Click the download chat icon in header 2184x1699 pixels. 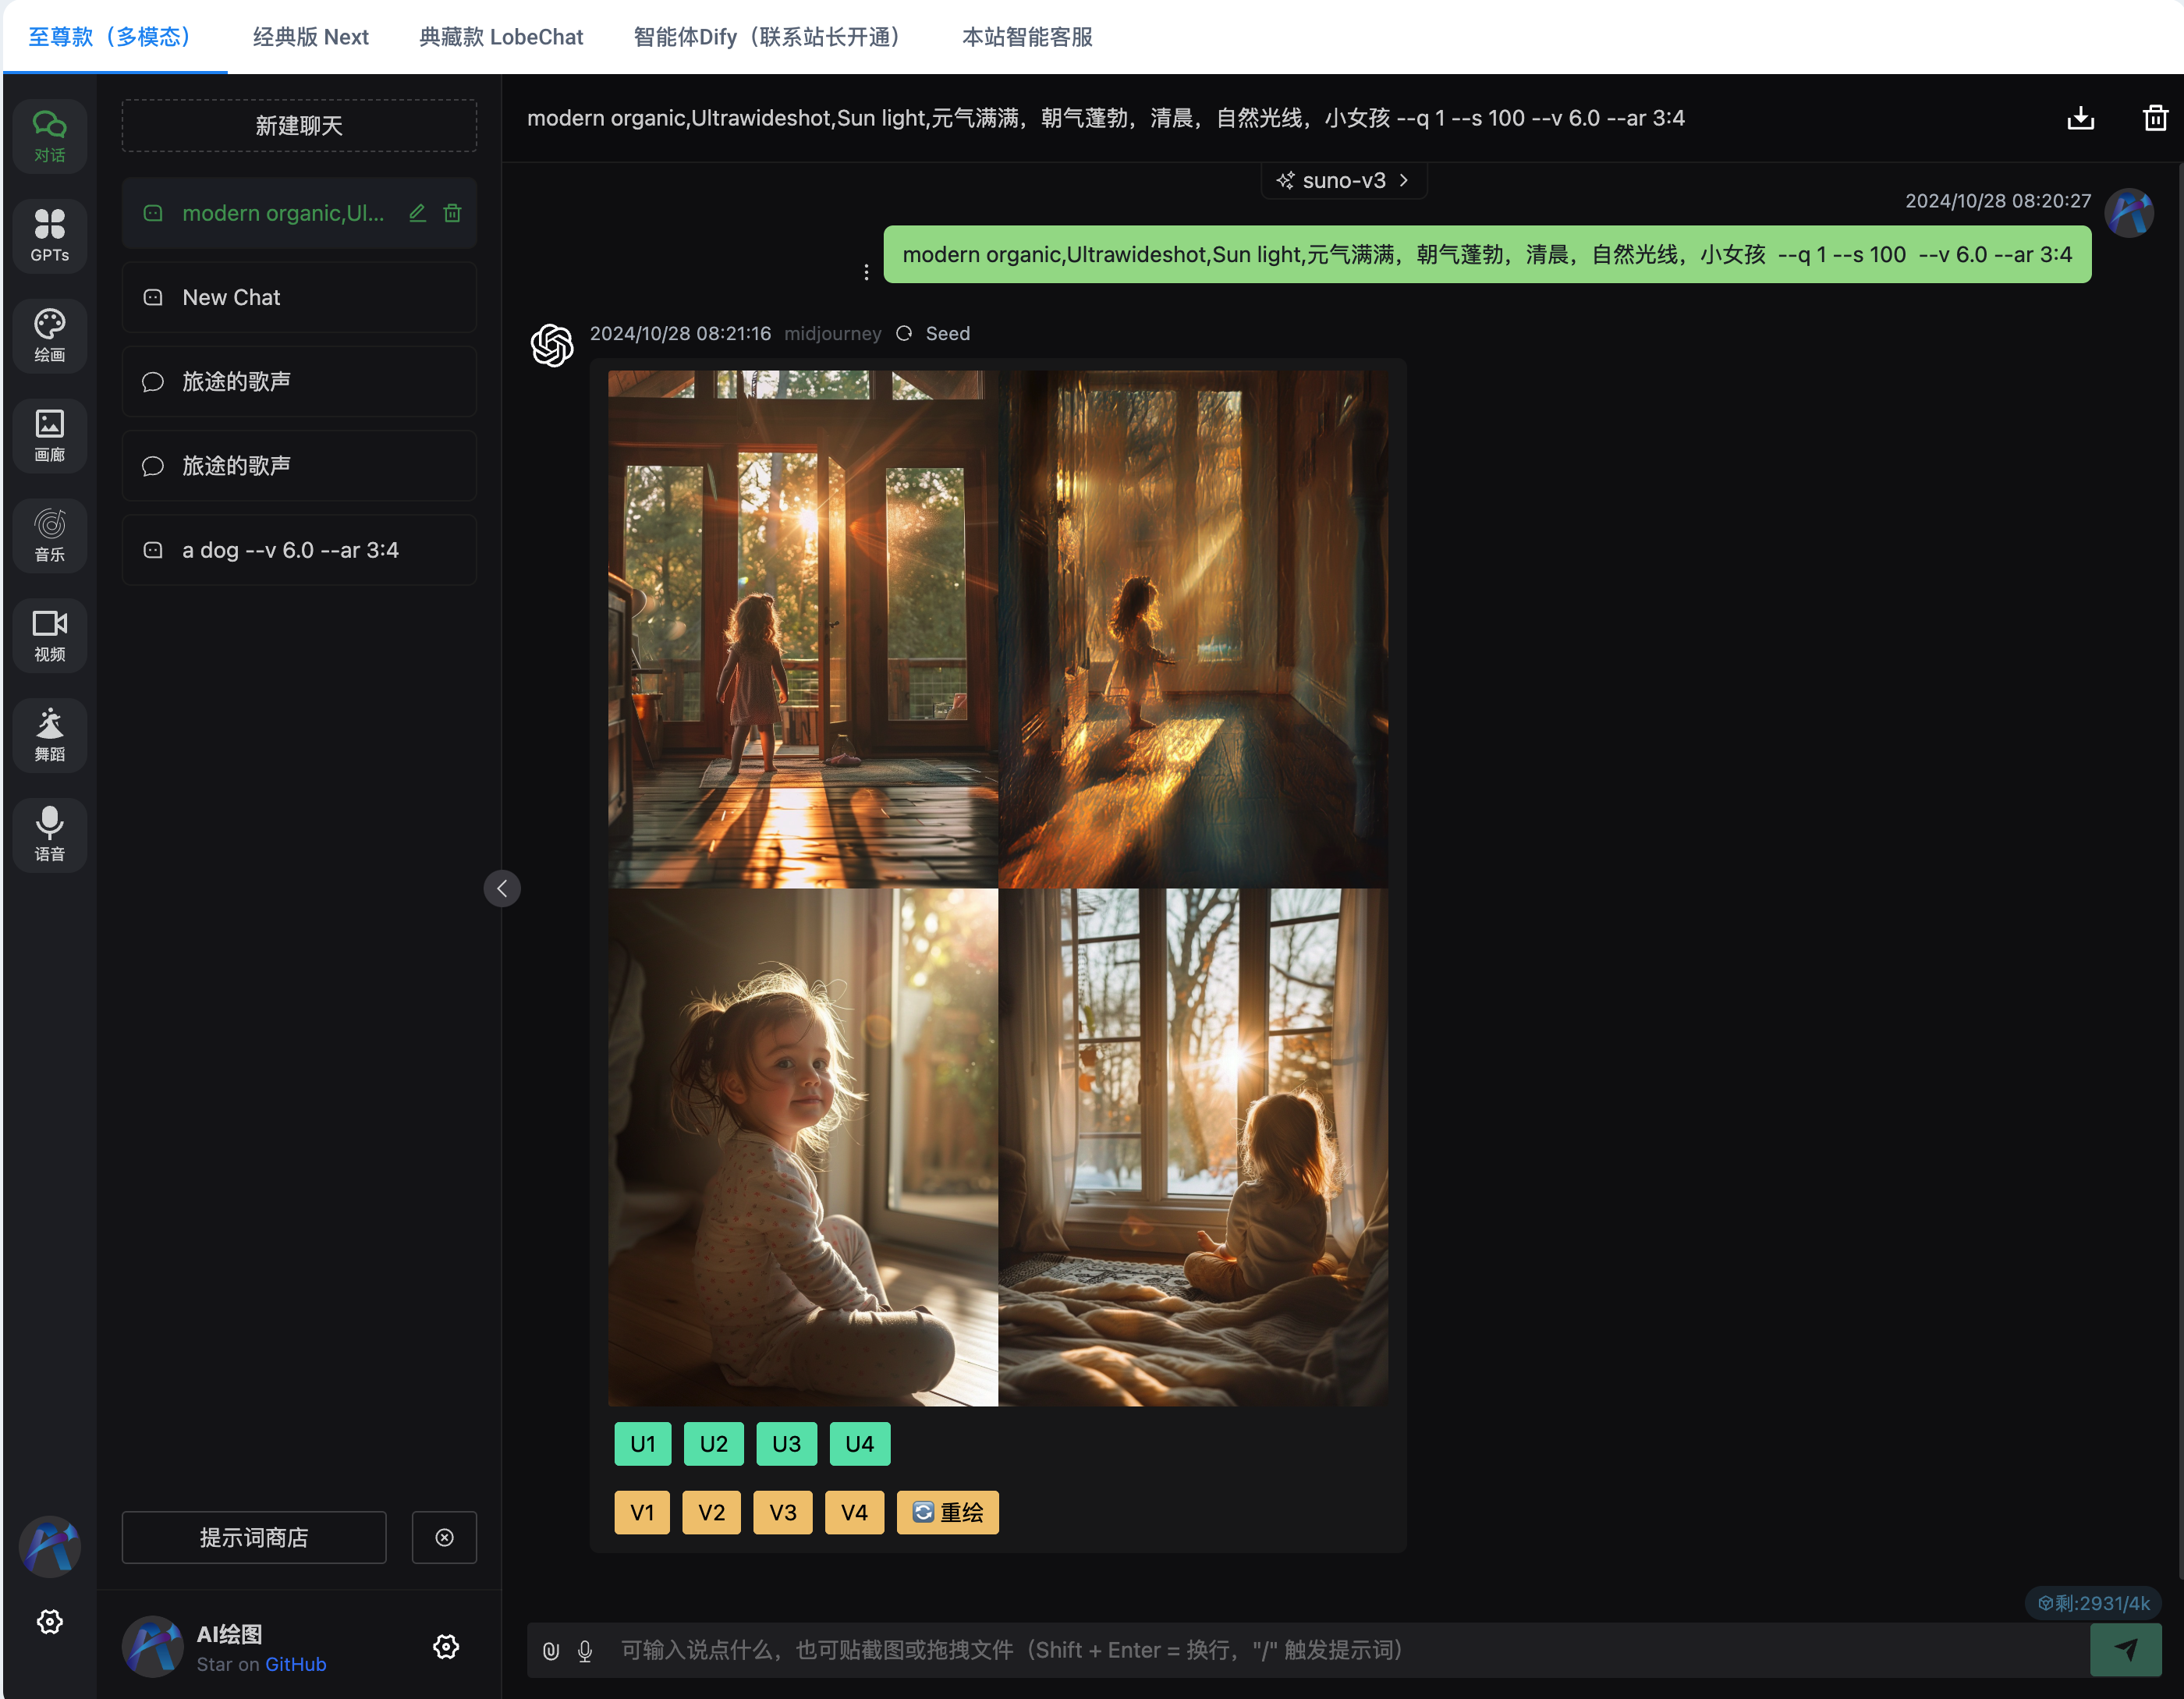(x=2080, y=118)
